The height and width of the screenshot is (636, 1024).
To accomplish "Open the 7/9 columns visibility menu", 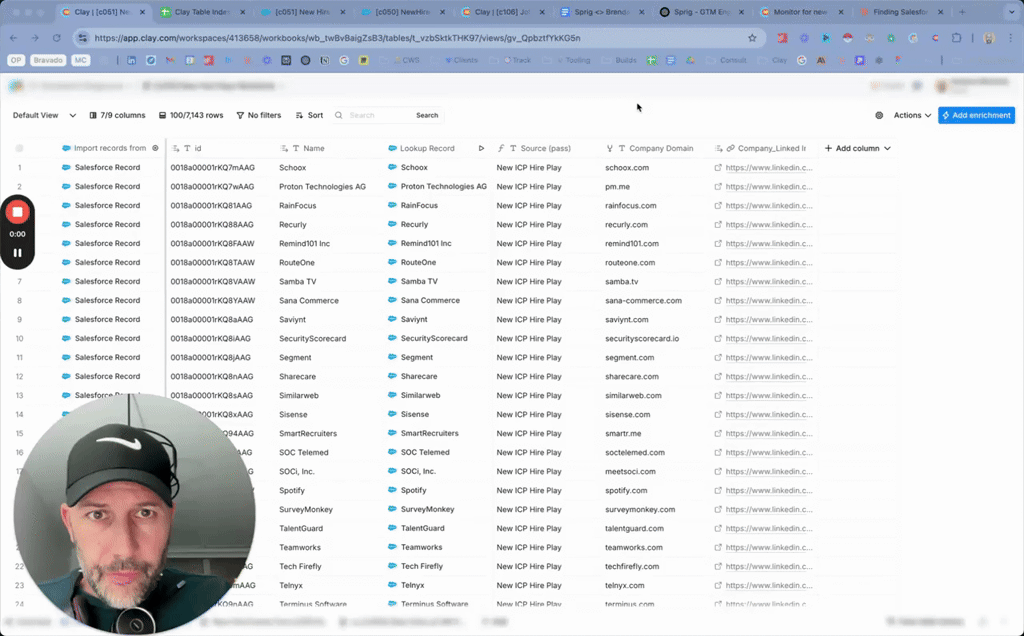I will coord(117,115).
